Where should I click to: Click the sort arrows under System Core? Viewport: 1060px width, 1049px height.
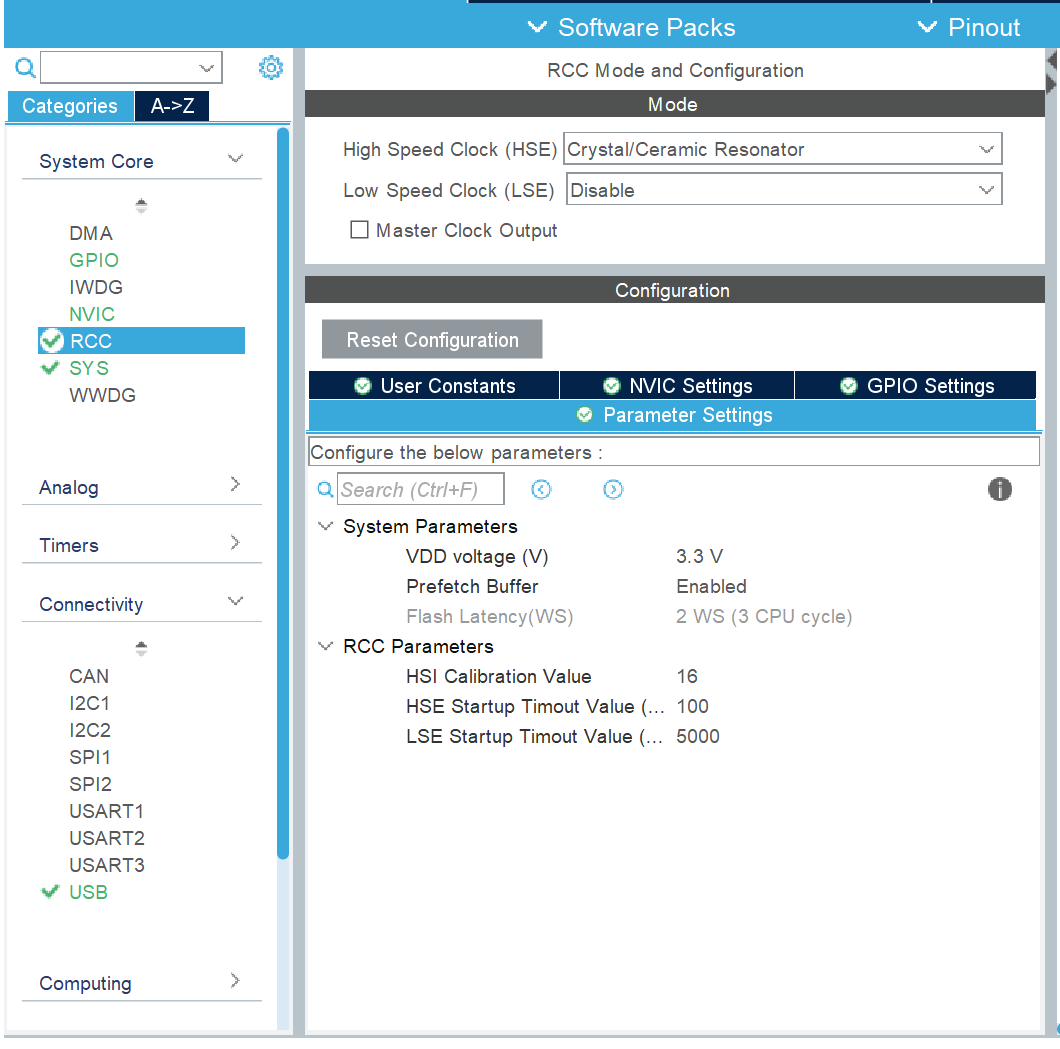(141, 206)
